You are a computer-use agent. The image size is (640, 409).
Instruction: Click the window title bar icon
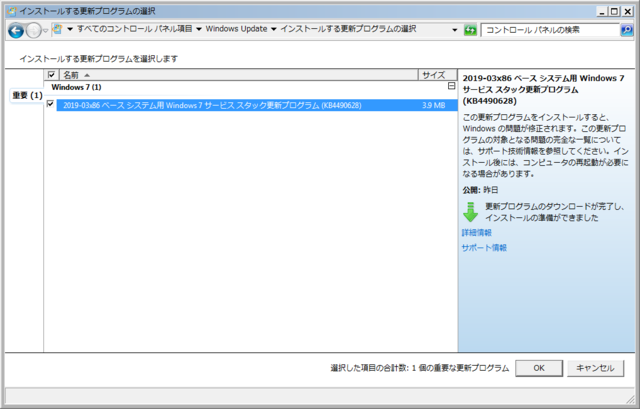point(12,11)
